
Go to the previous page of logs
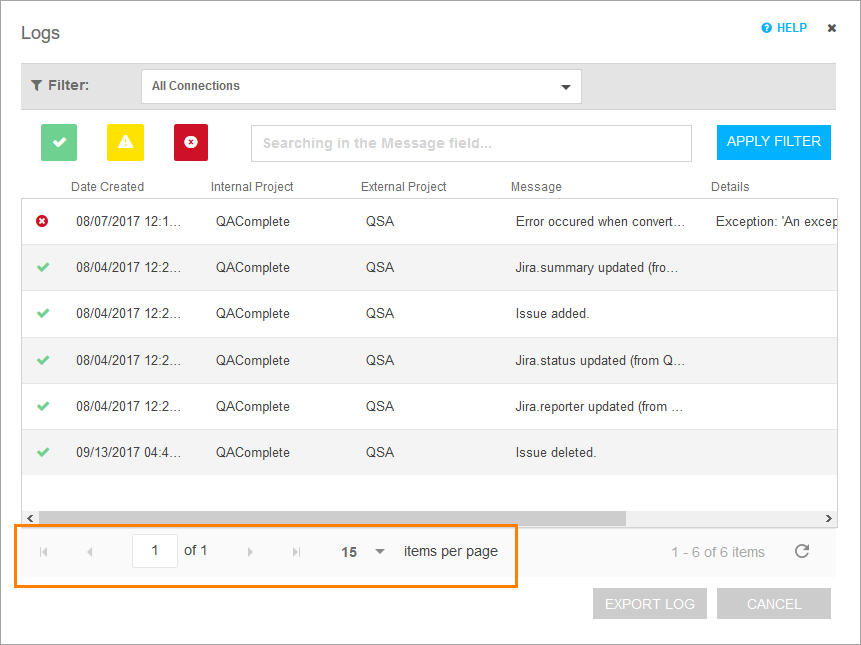pyautogui.click(x=91, y=551)
